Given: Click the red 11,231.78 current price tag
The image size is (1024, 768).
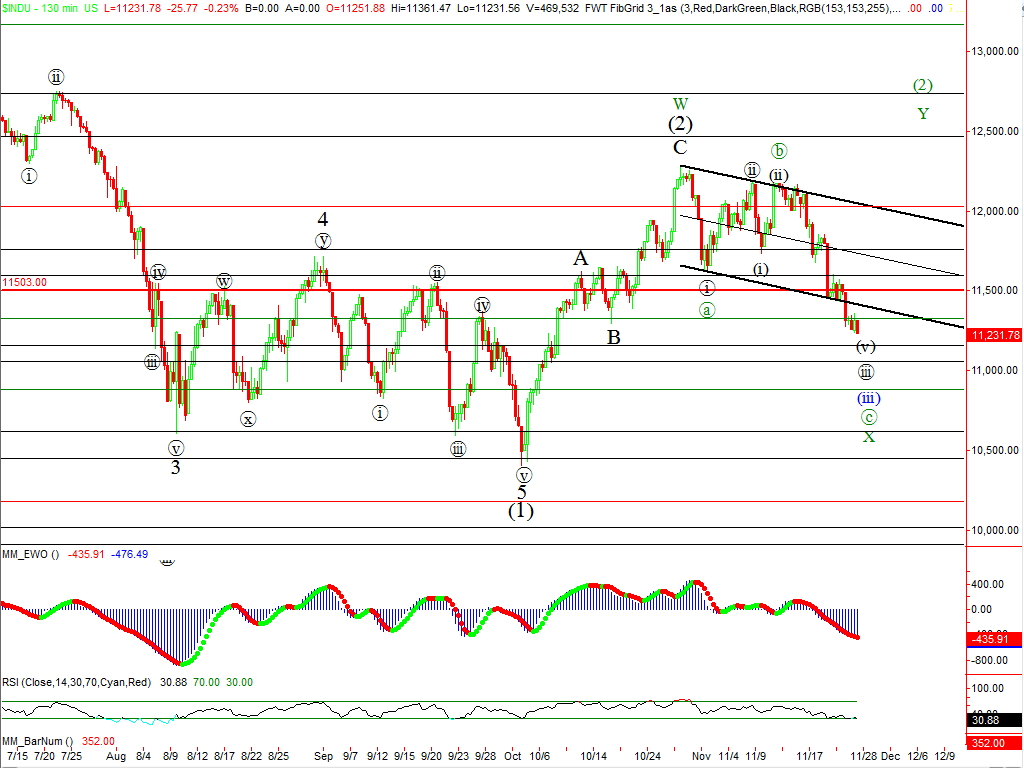Looking at the screenshot, I should 995,336.
